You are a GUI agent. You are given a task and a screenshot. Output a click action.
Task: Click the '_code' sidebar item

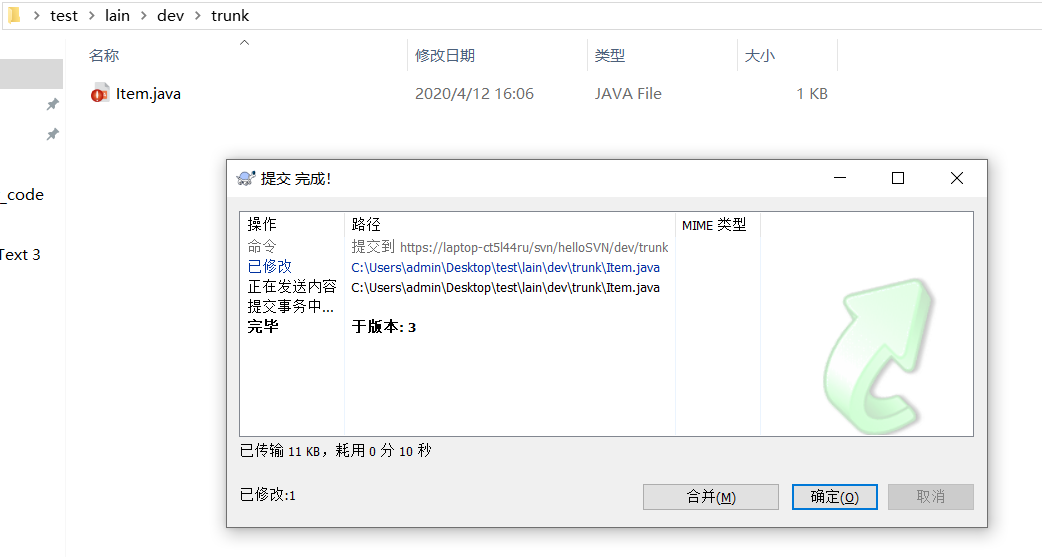click(x=22, y=195)
